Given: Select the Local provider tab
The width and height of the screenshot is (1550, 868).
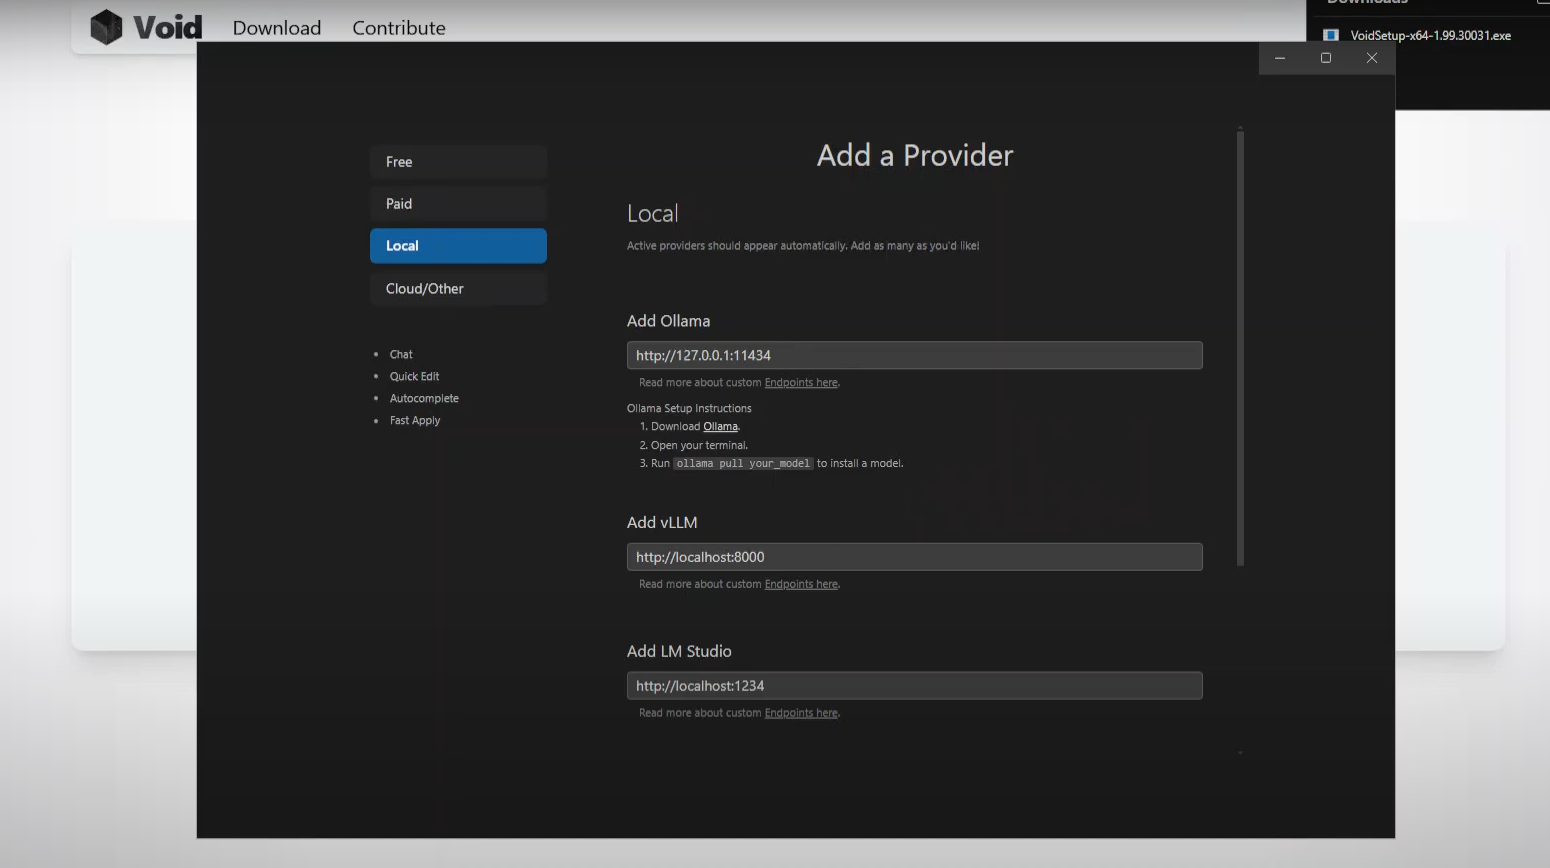Looking at the screenshot, I should click(458, 246).
